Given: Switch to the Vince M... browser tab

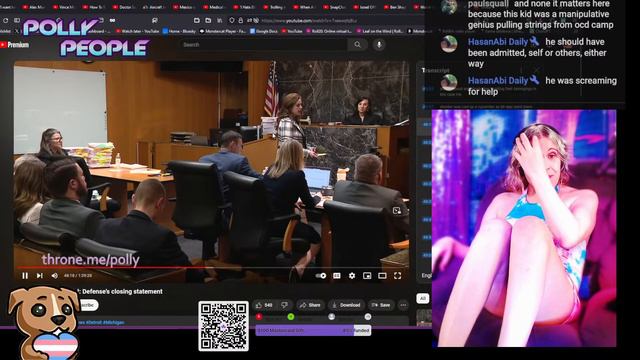Looking at the screenshot, I should [64, 7].
